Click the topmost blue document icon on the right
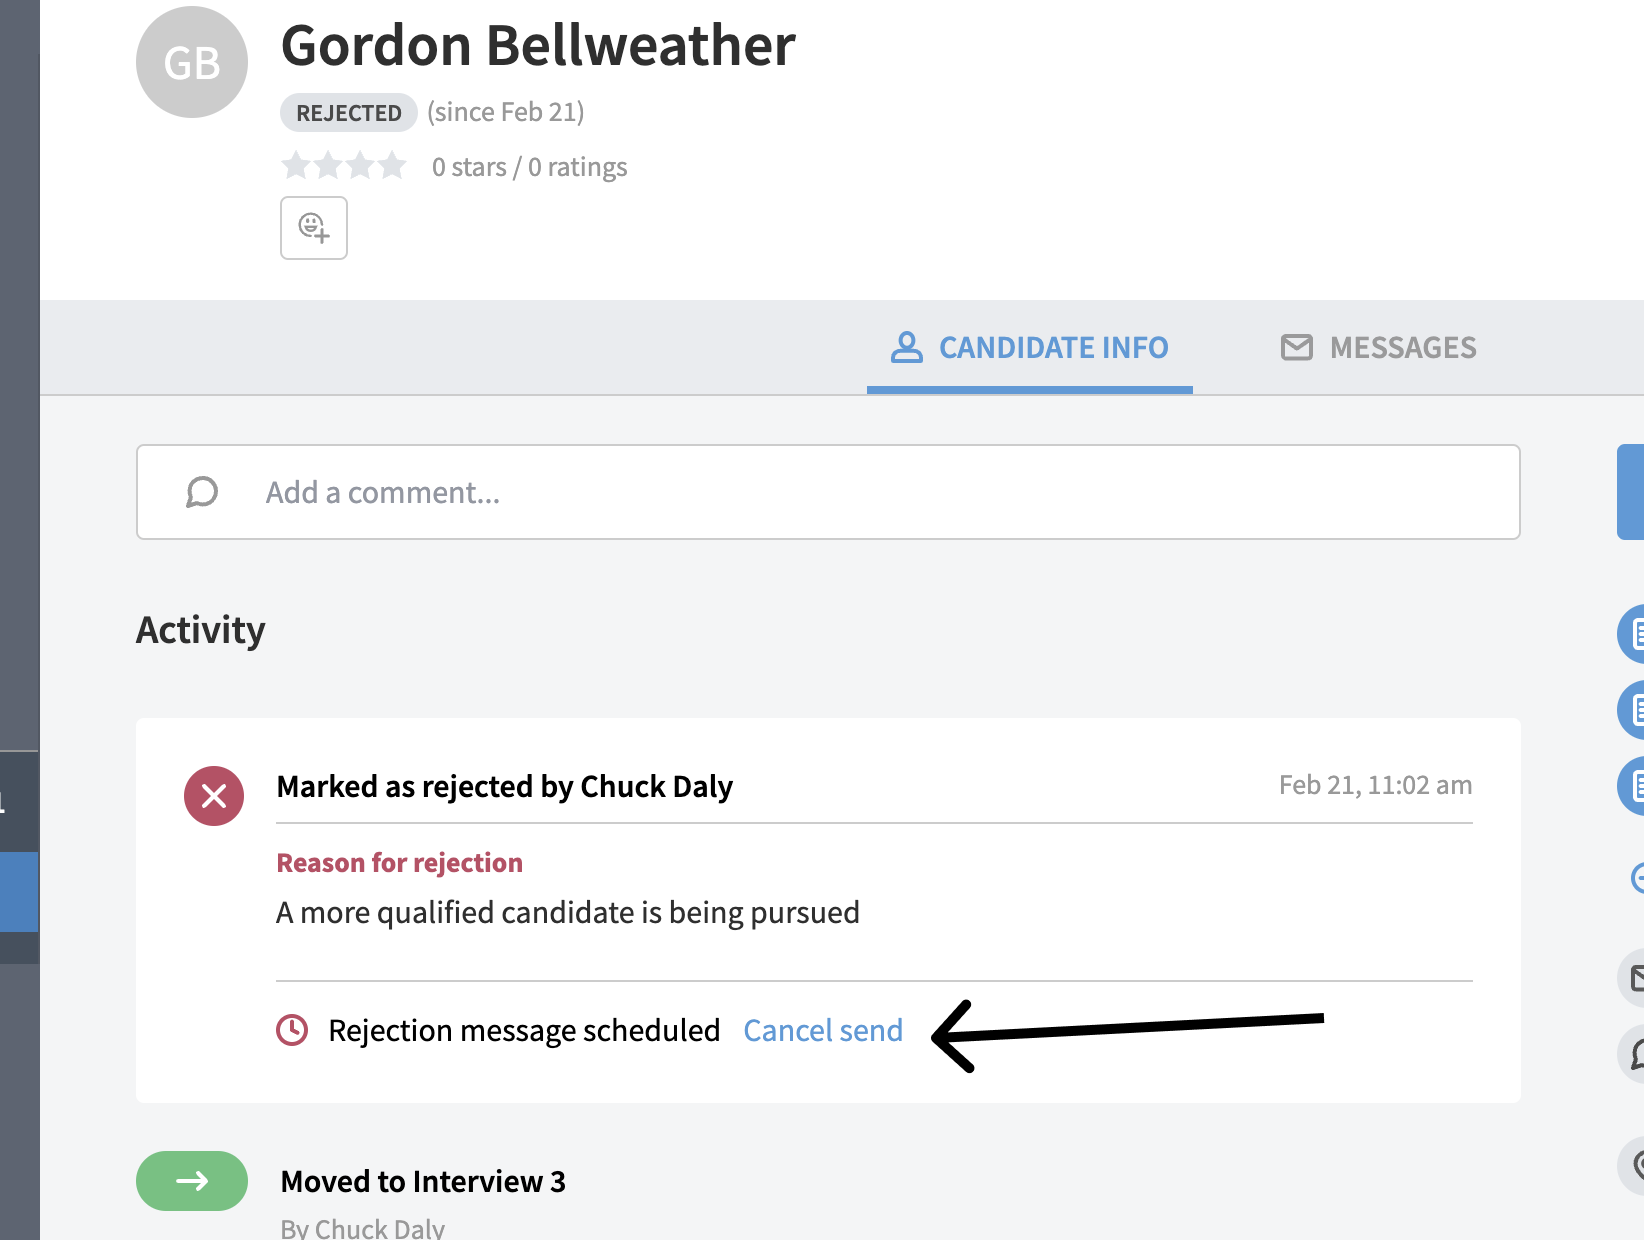The image size is (1644, 1240). tap(1636, 633)
